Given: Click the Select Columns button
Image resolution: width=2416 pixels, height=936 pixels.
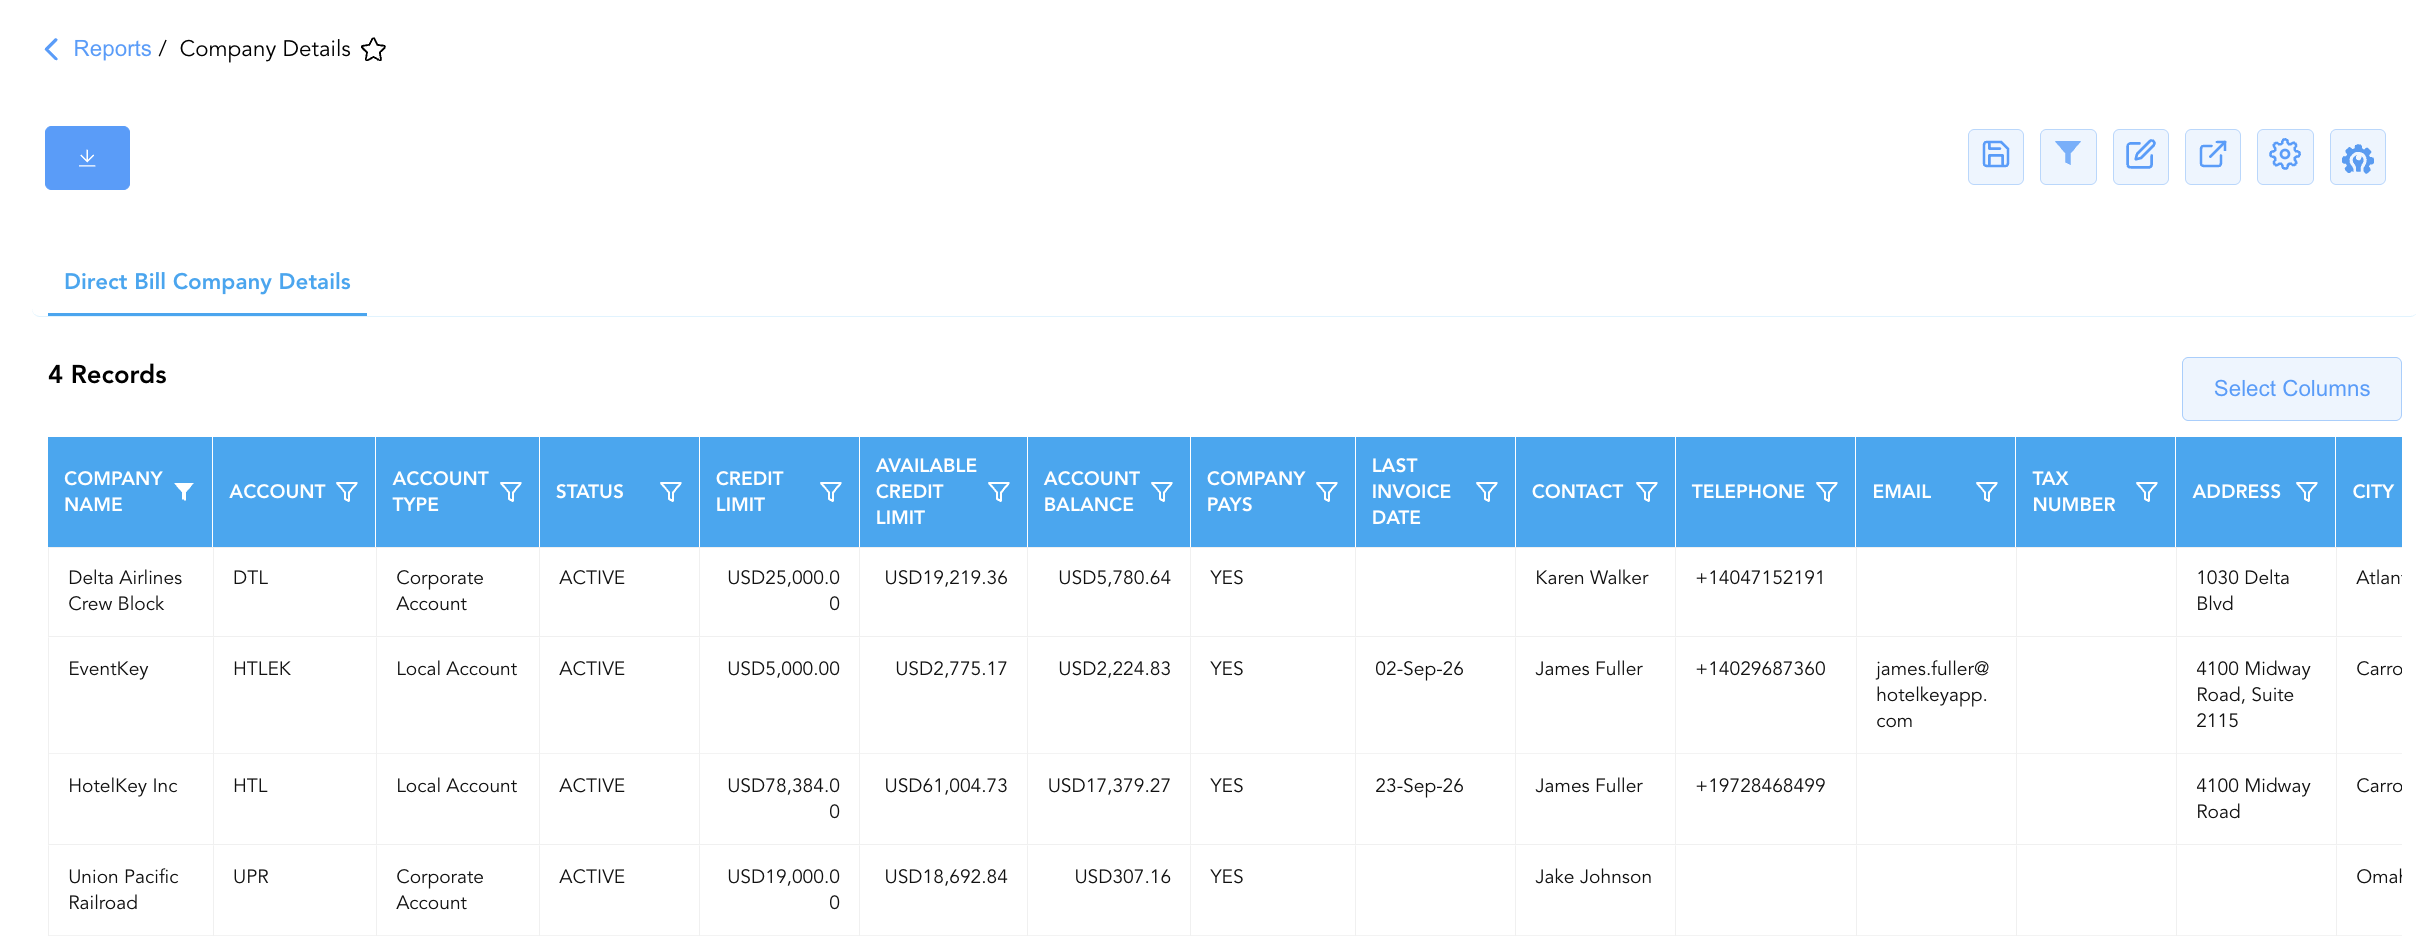Looking at the screenshot, I should click(x=2291, y=389).
